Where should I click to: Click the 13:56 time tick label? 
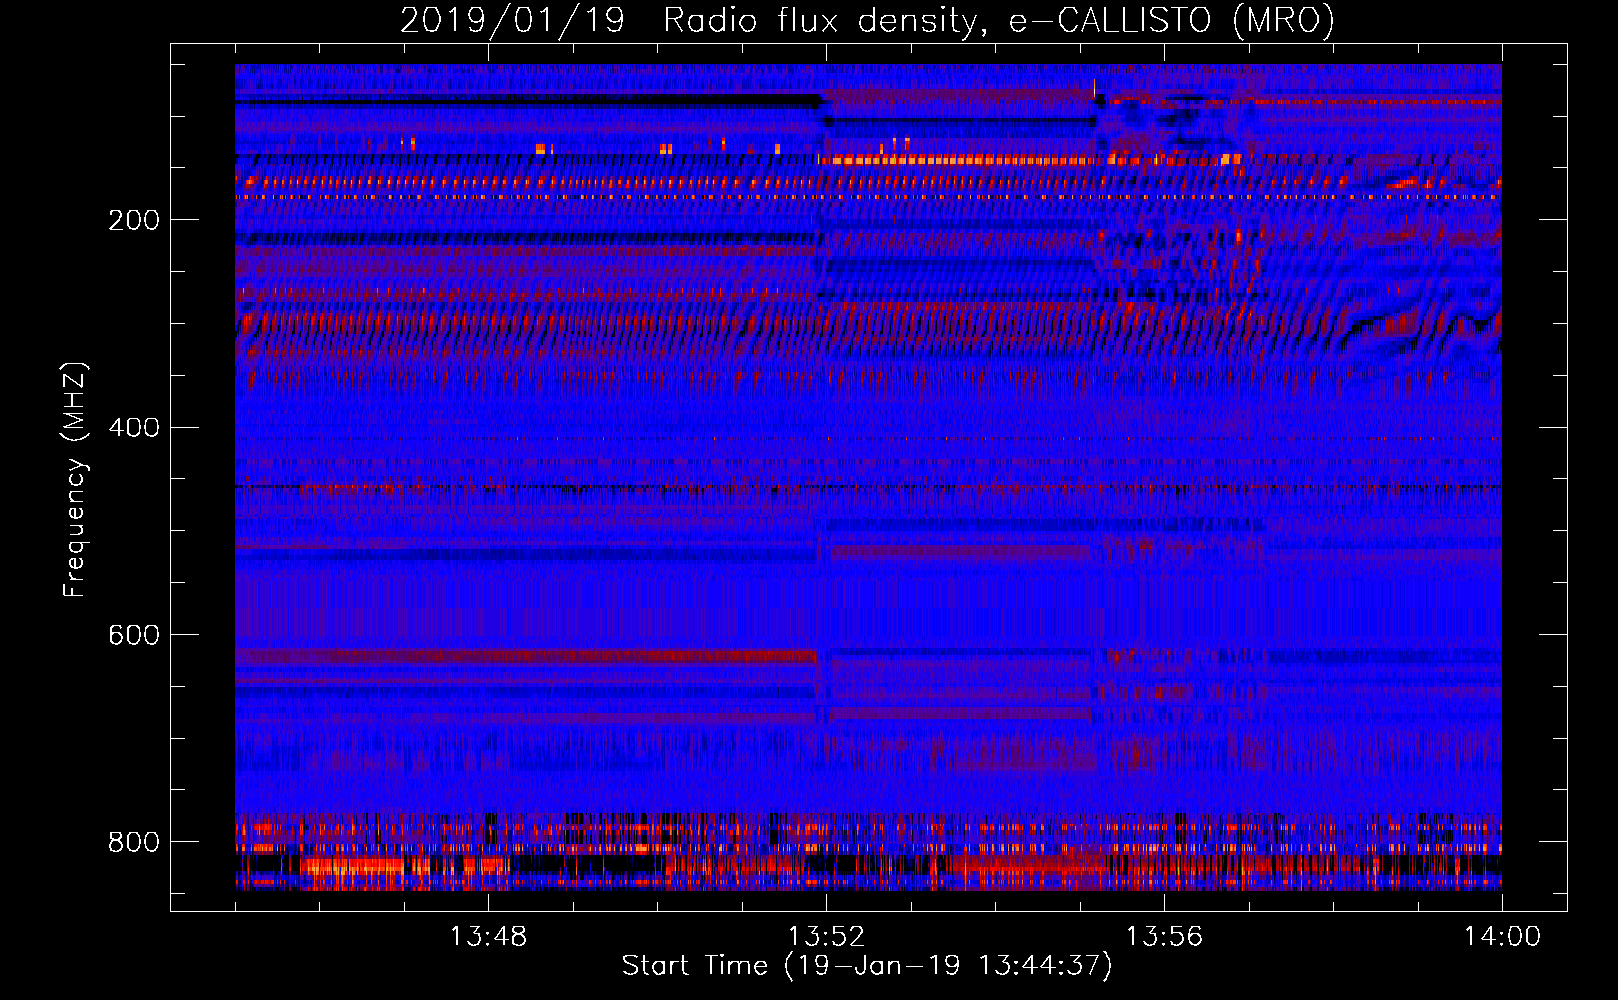[x=1164, y=937]
